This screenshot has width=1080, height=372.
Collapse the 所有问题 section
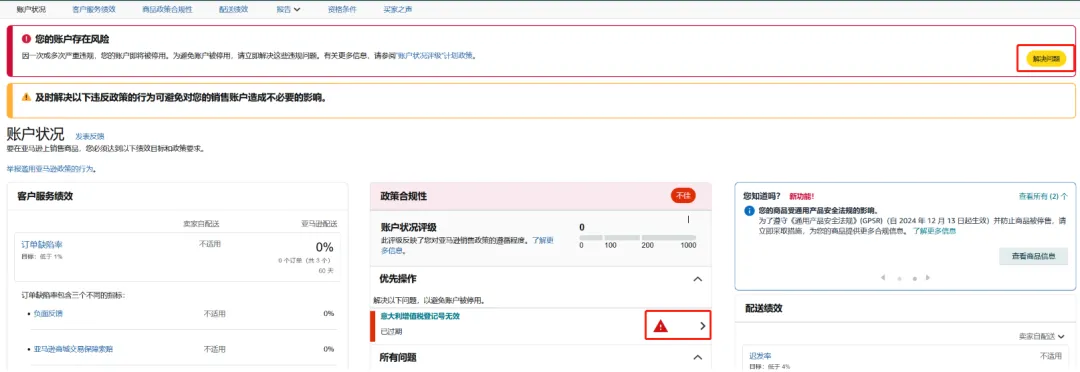[697, 358]
